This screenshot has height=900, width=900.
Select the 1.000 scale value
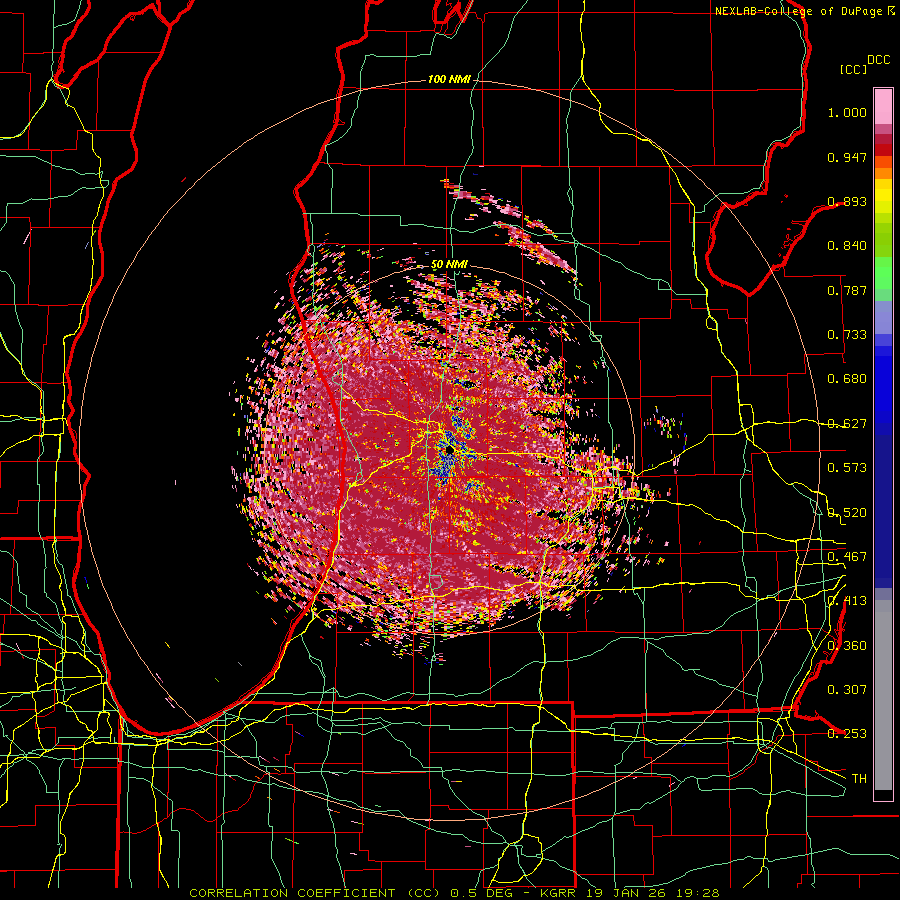847,112
